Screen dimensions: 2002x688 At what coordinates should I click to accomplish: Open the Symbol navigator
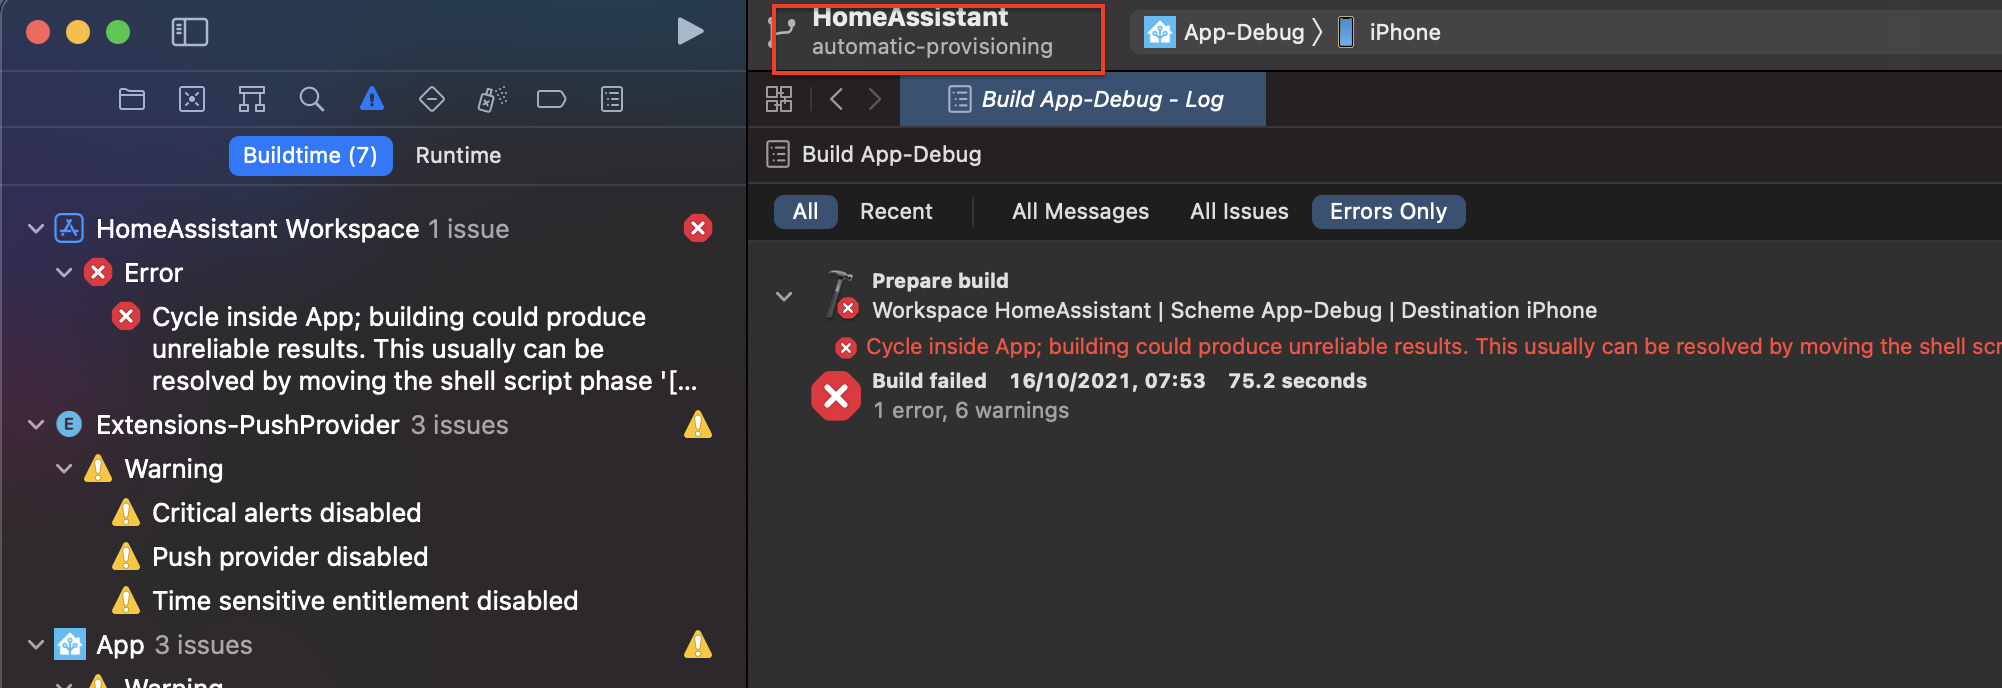[x=251, y=99]
